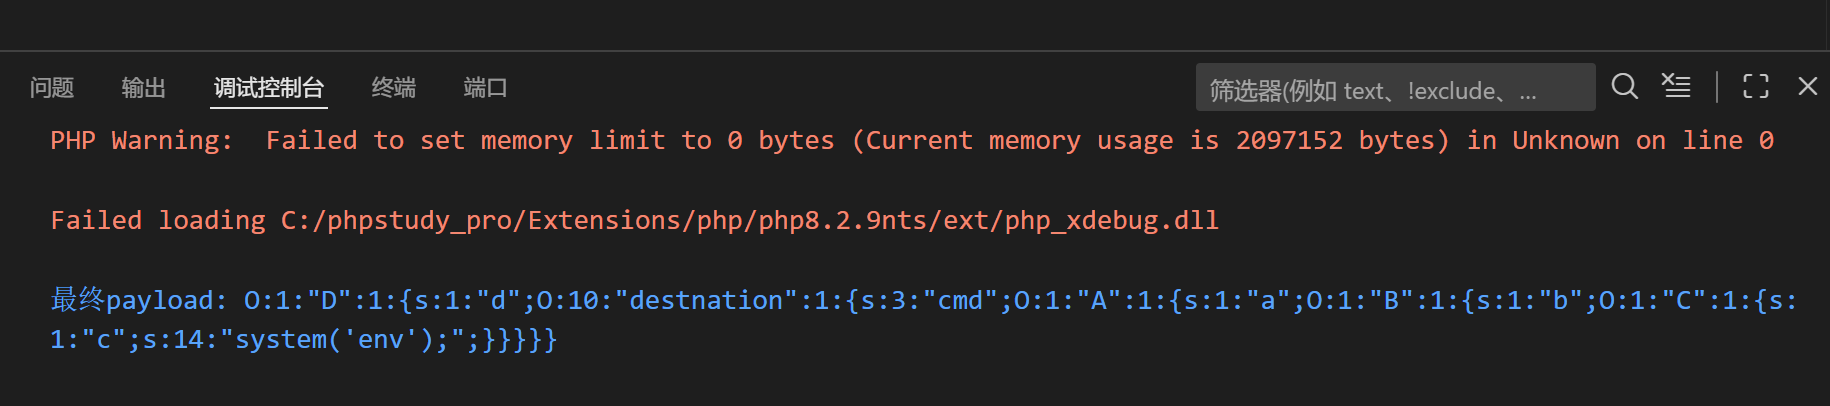1830x406 pixels.
Task: Click the php_xdebug.dll file path
Action: 1111,221
